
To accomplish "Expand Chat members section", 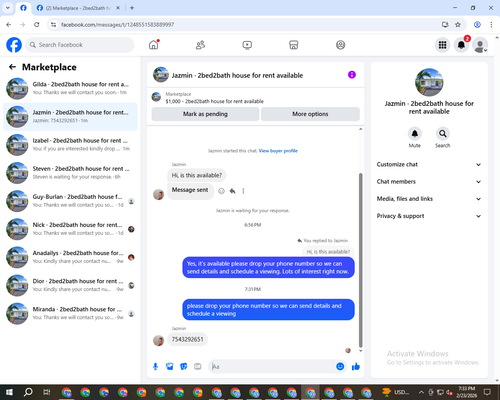I will [x=429, y=182].
